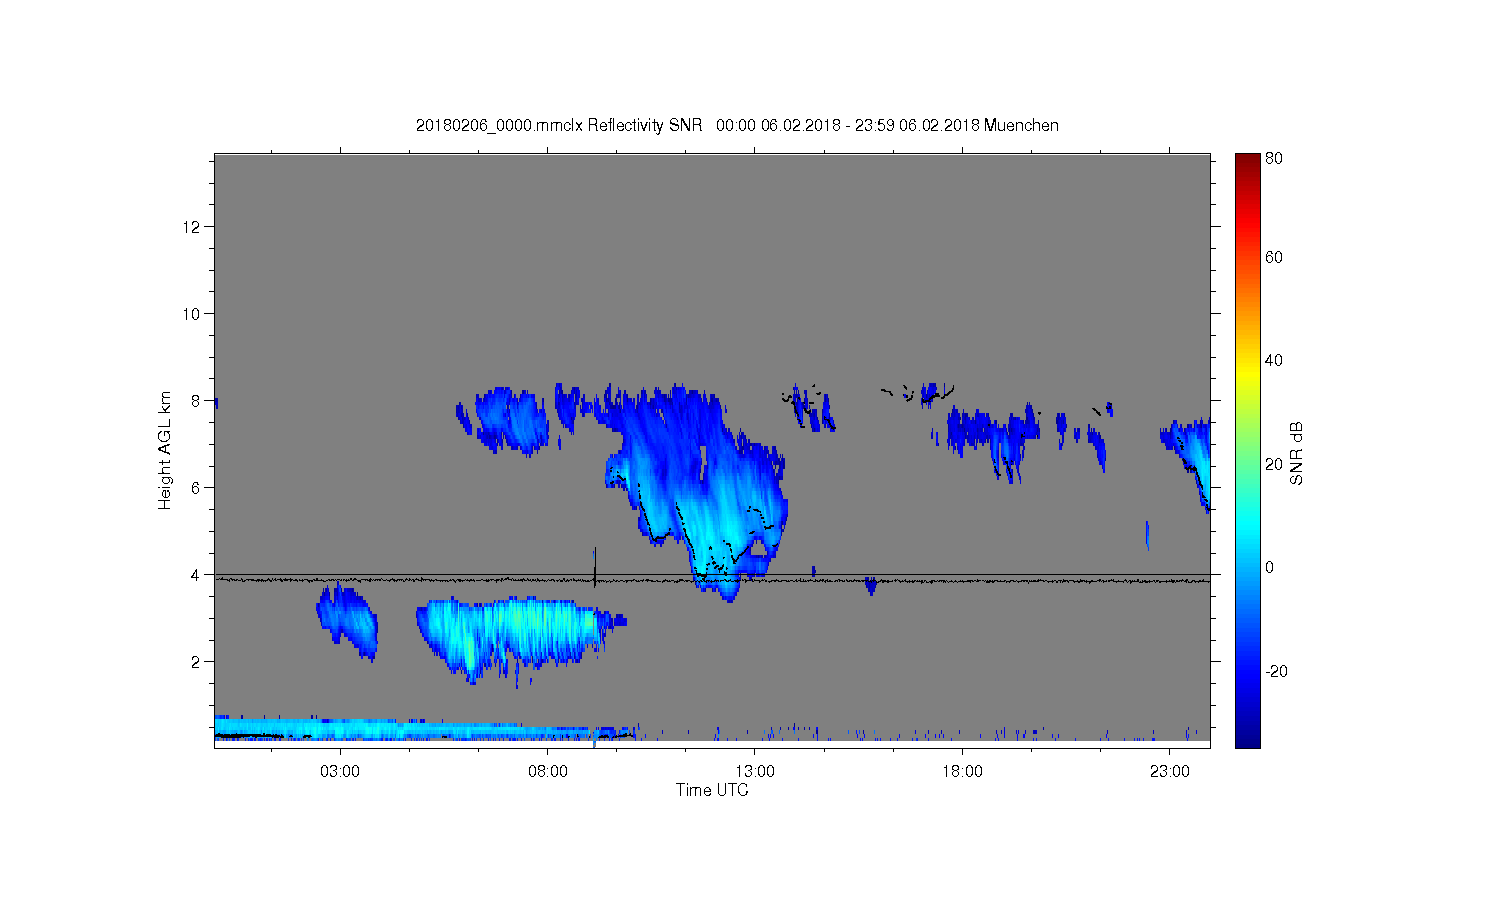Screen dimensions: 1500x900
Task: Click the 'SNR dB' colorbar label
Action: point(1297,453)
